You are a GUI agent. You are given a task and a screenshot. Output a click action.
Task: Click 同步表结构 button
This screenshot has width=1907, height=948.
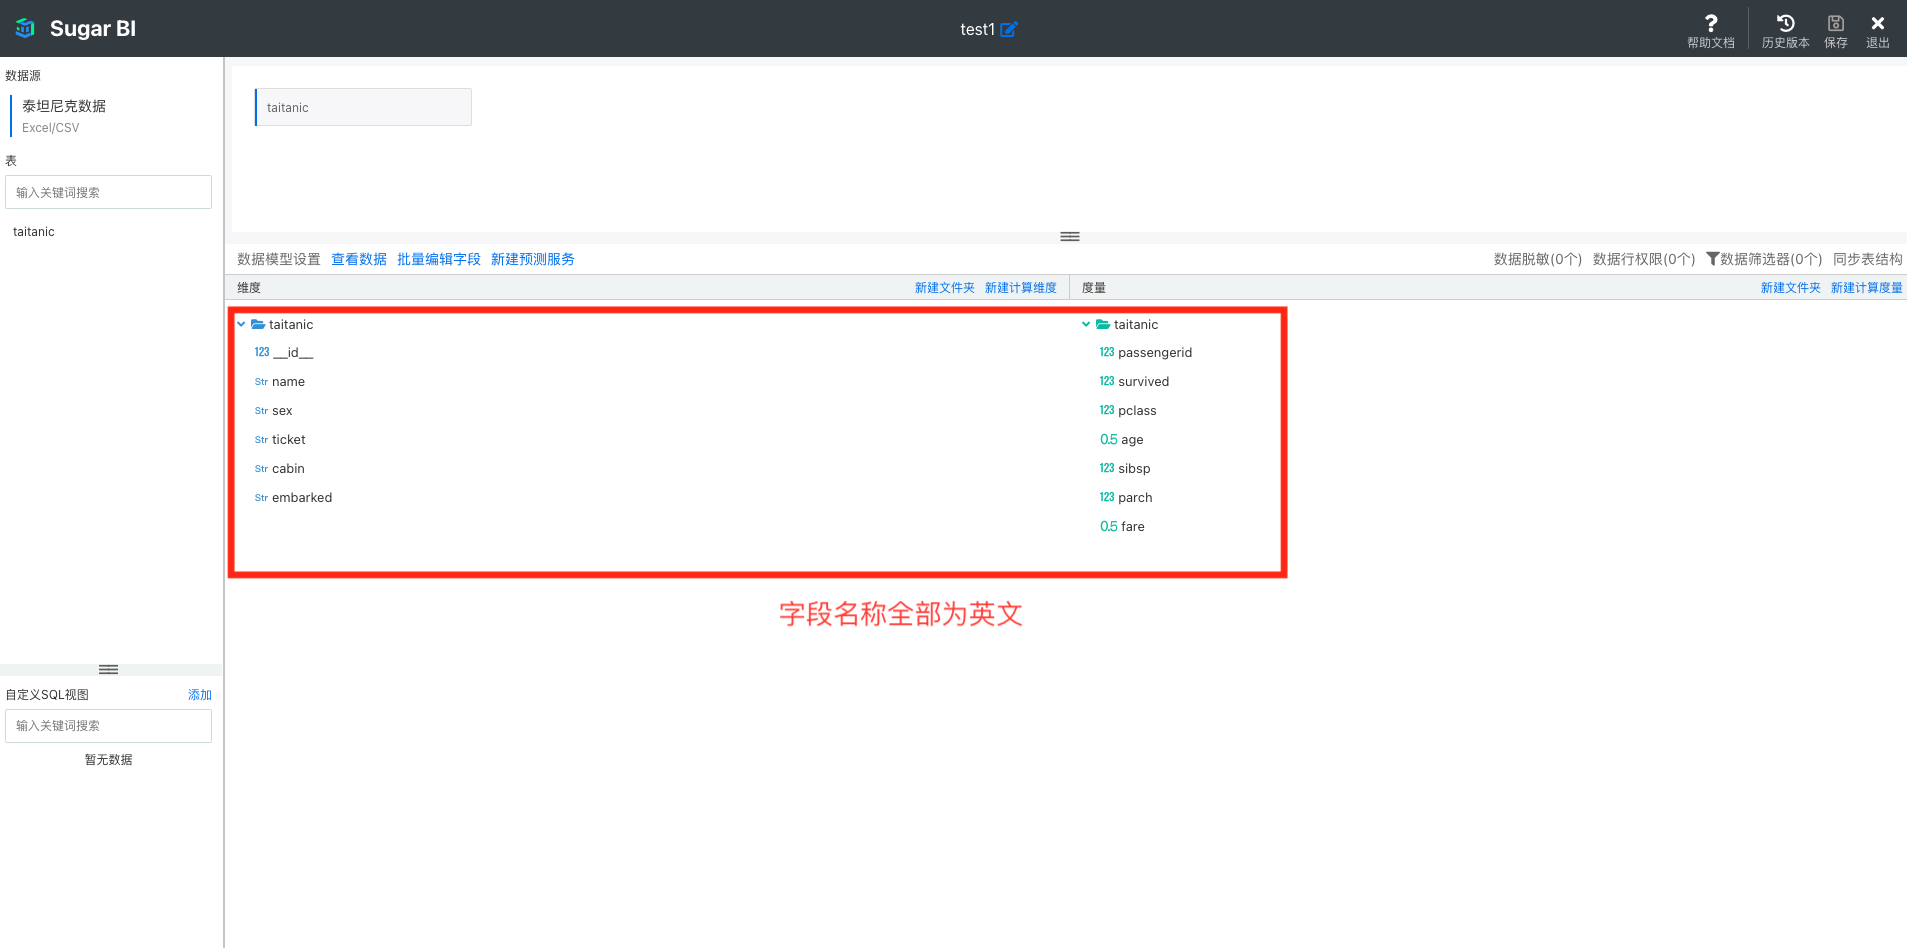(1868, 259)
